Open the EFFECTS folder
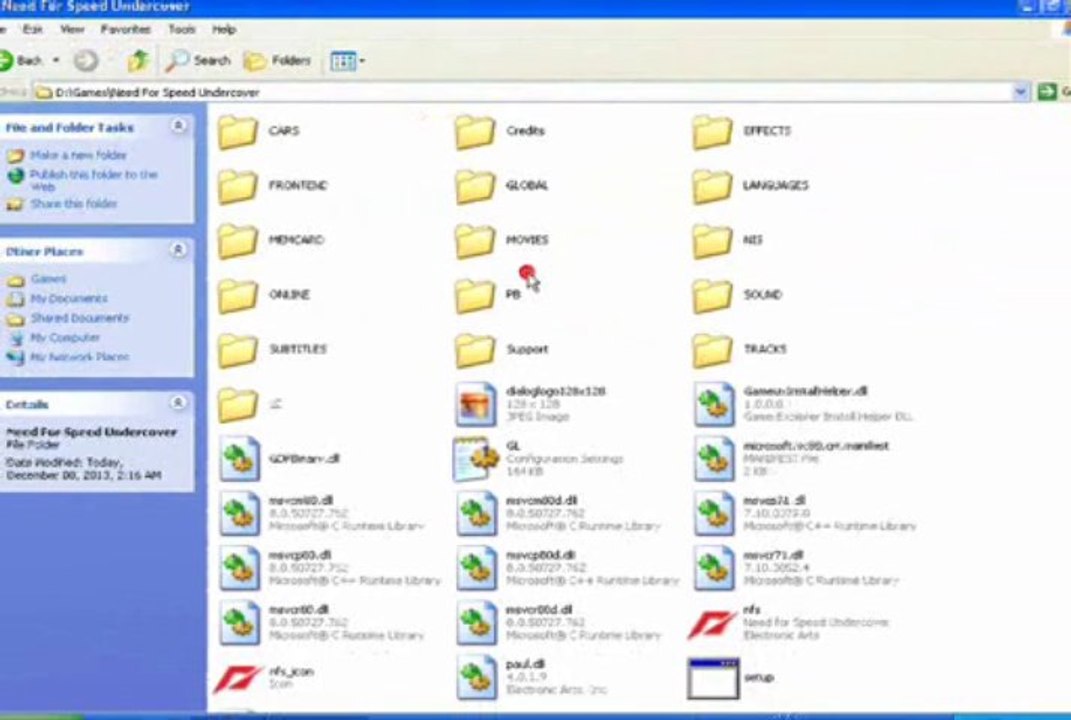This screenshot has height=720, width=1071. [x=742, y=131]
